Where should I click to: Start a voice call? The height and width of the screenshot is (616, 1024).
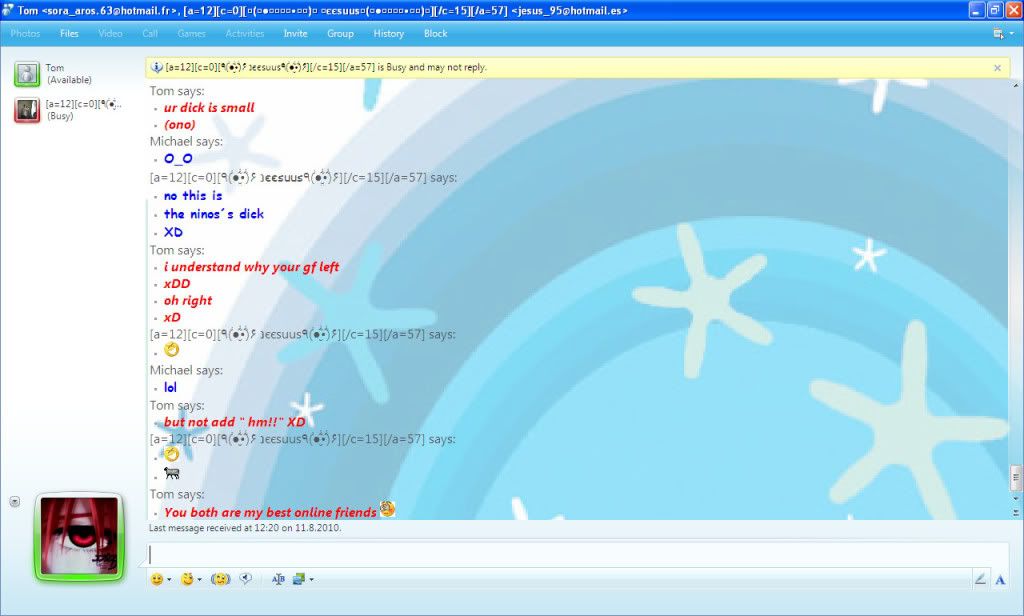click(x=150, y=33)
